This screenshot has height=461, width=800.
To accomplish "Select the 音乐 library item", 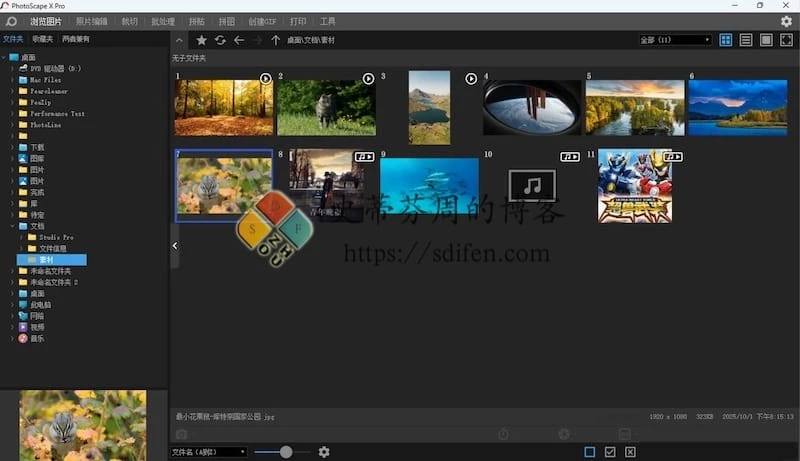I will 37,338.
